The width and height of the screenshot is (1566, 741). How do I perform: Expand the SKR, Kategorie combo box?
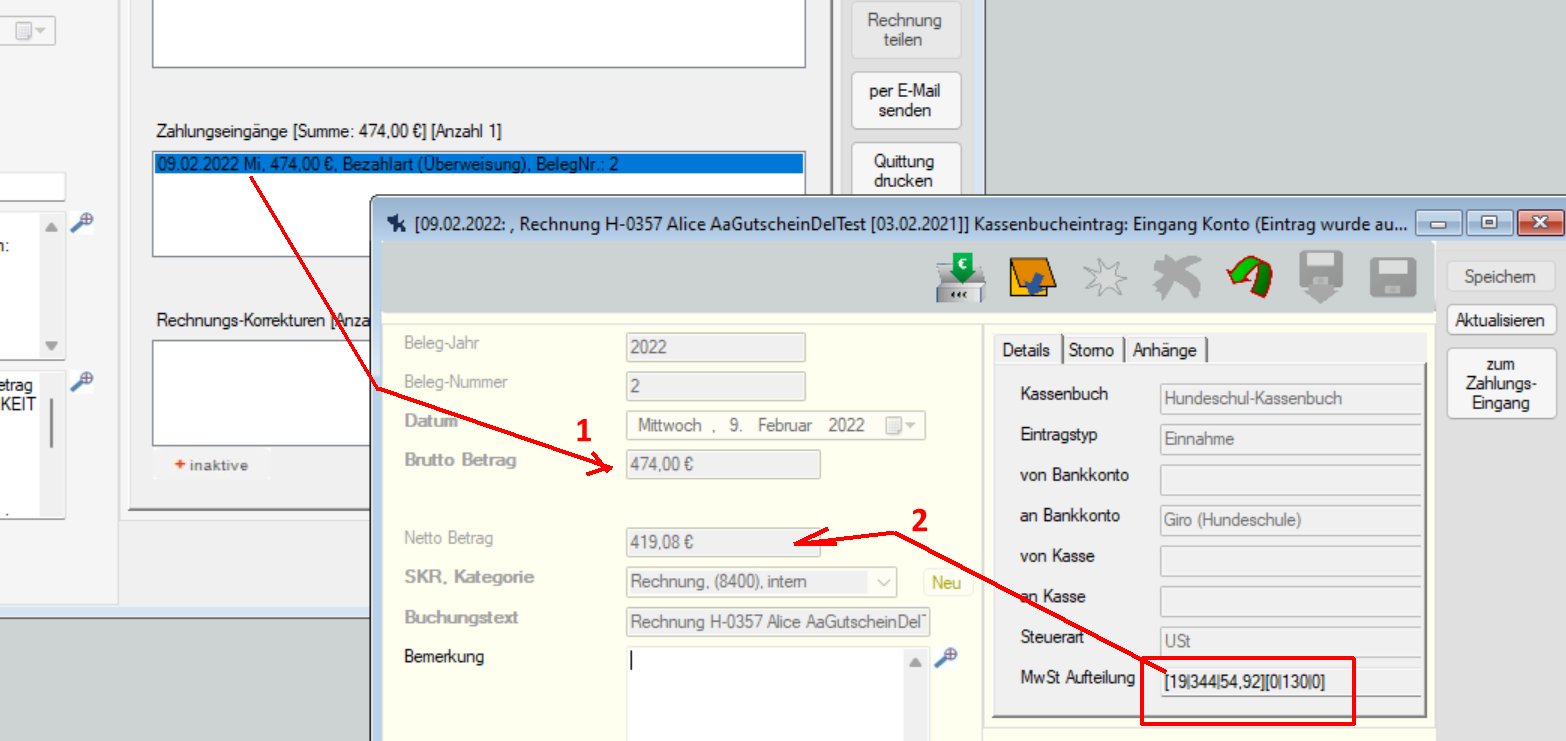884,581
